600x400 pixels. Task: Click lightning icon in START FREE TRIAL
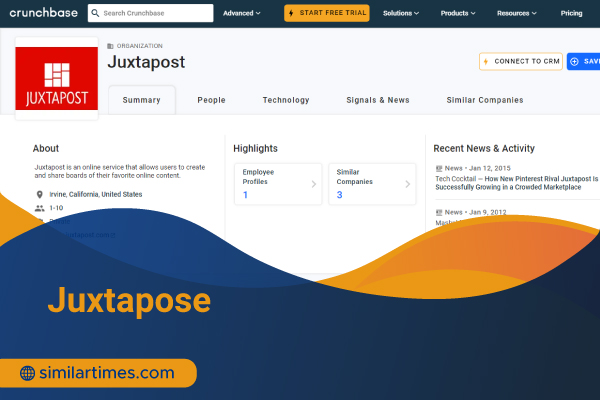pos(291,13)
